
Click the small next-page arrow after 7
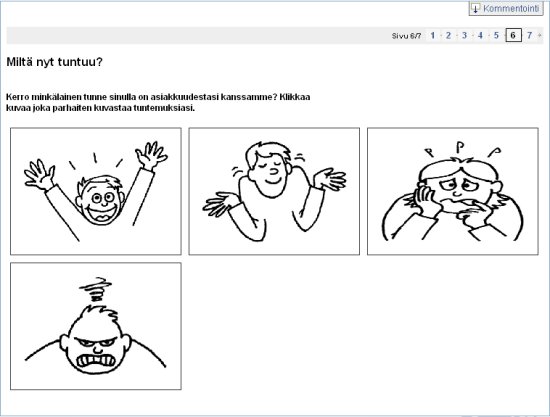(x=539, y=35)
